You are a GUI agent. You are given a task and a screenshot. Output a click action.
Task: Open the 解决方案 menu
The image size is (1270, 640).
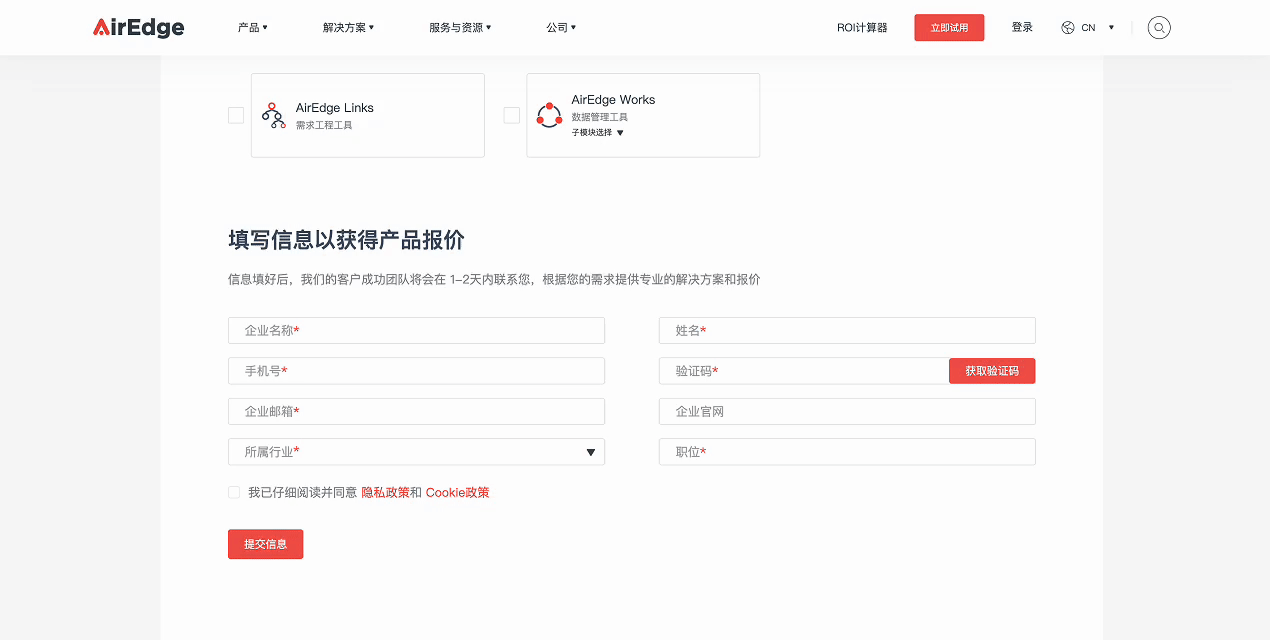coord(348,28)
